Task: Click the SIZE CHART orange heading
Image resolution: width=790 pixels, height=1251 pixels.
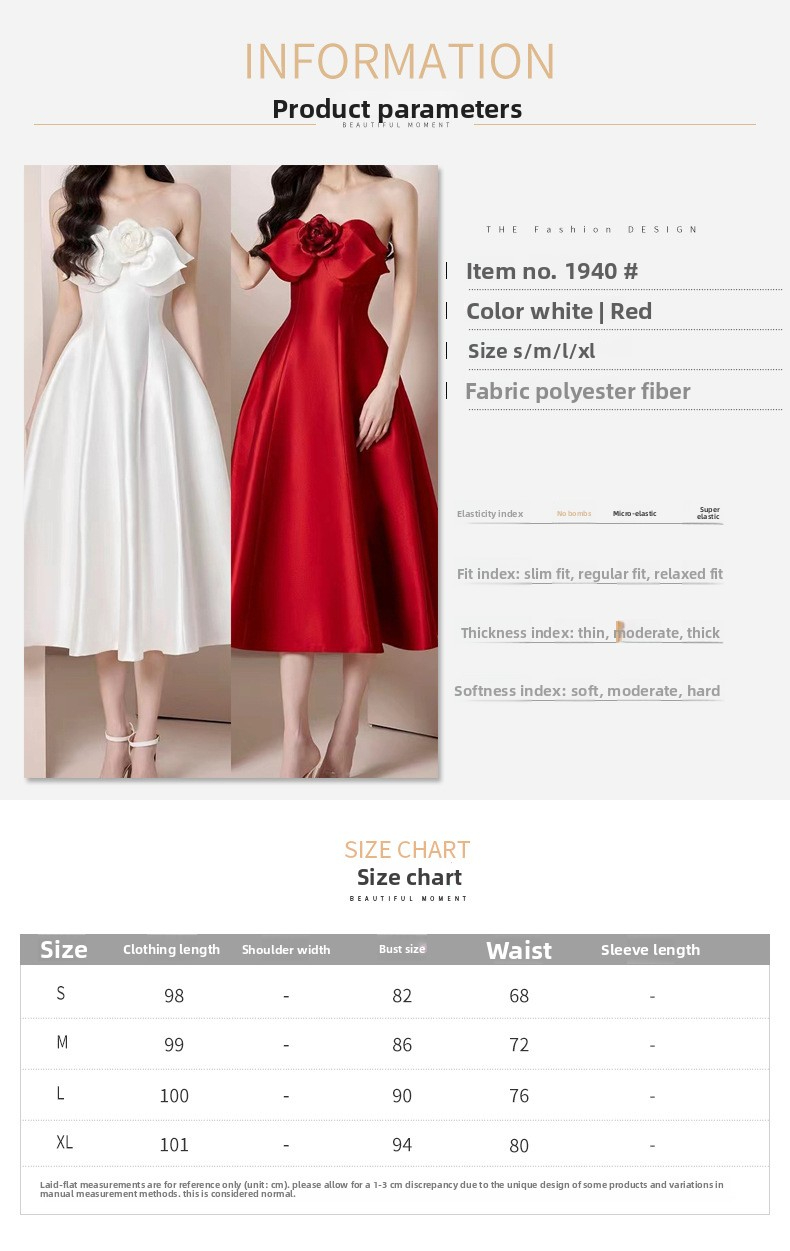Action: [407, 850]
